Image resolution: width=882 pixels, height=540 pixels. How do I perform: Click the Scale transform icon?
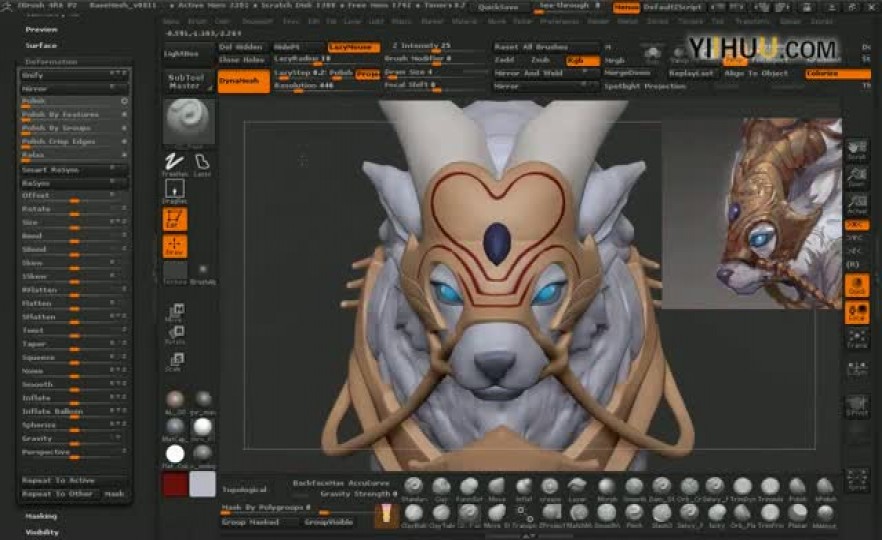[175, 361]
